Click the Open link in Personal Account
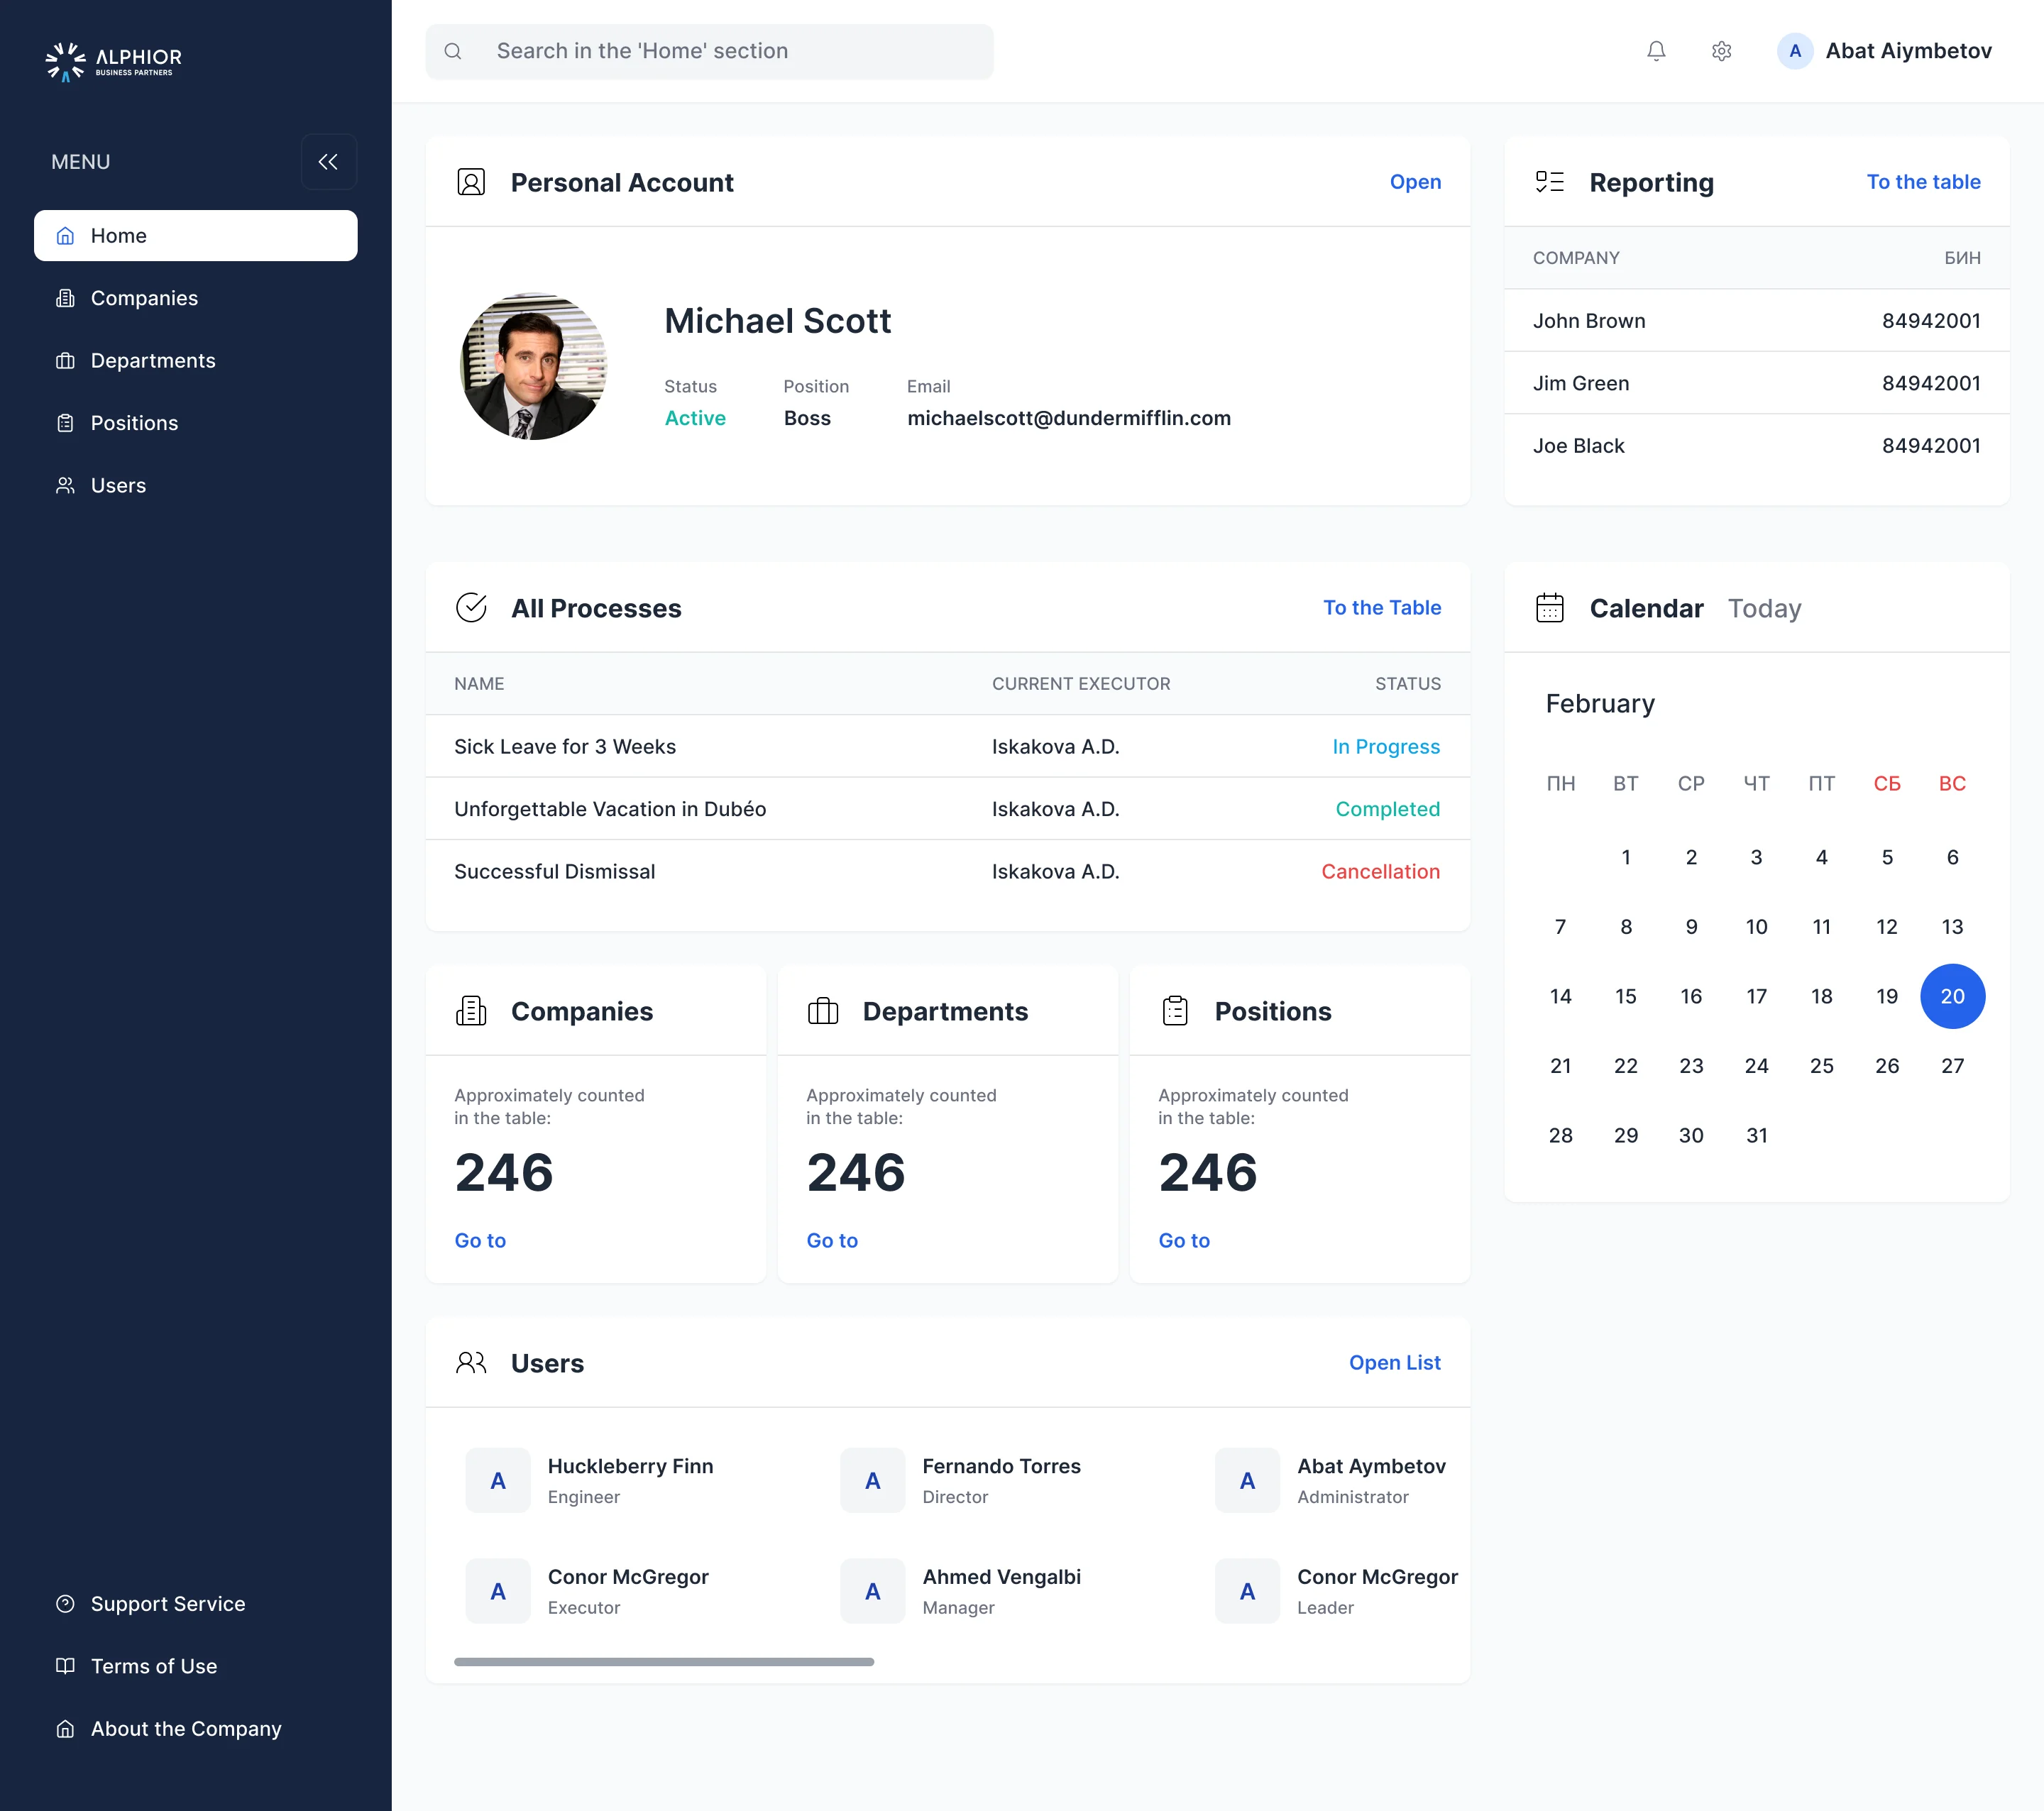The image size is (2044, 1811). (1415, 182)
